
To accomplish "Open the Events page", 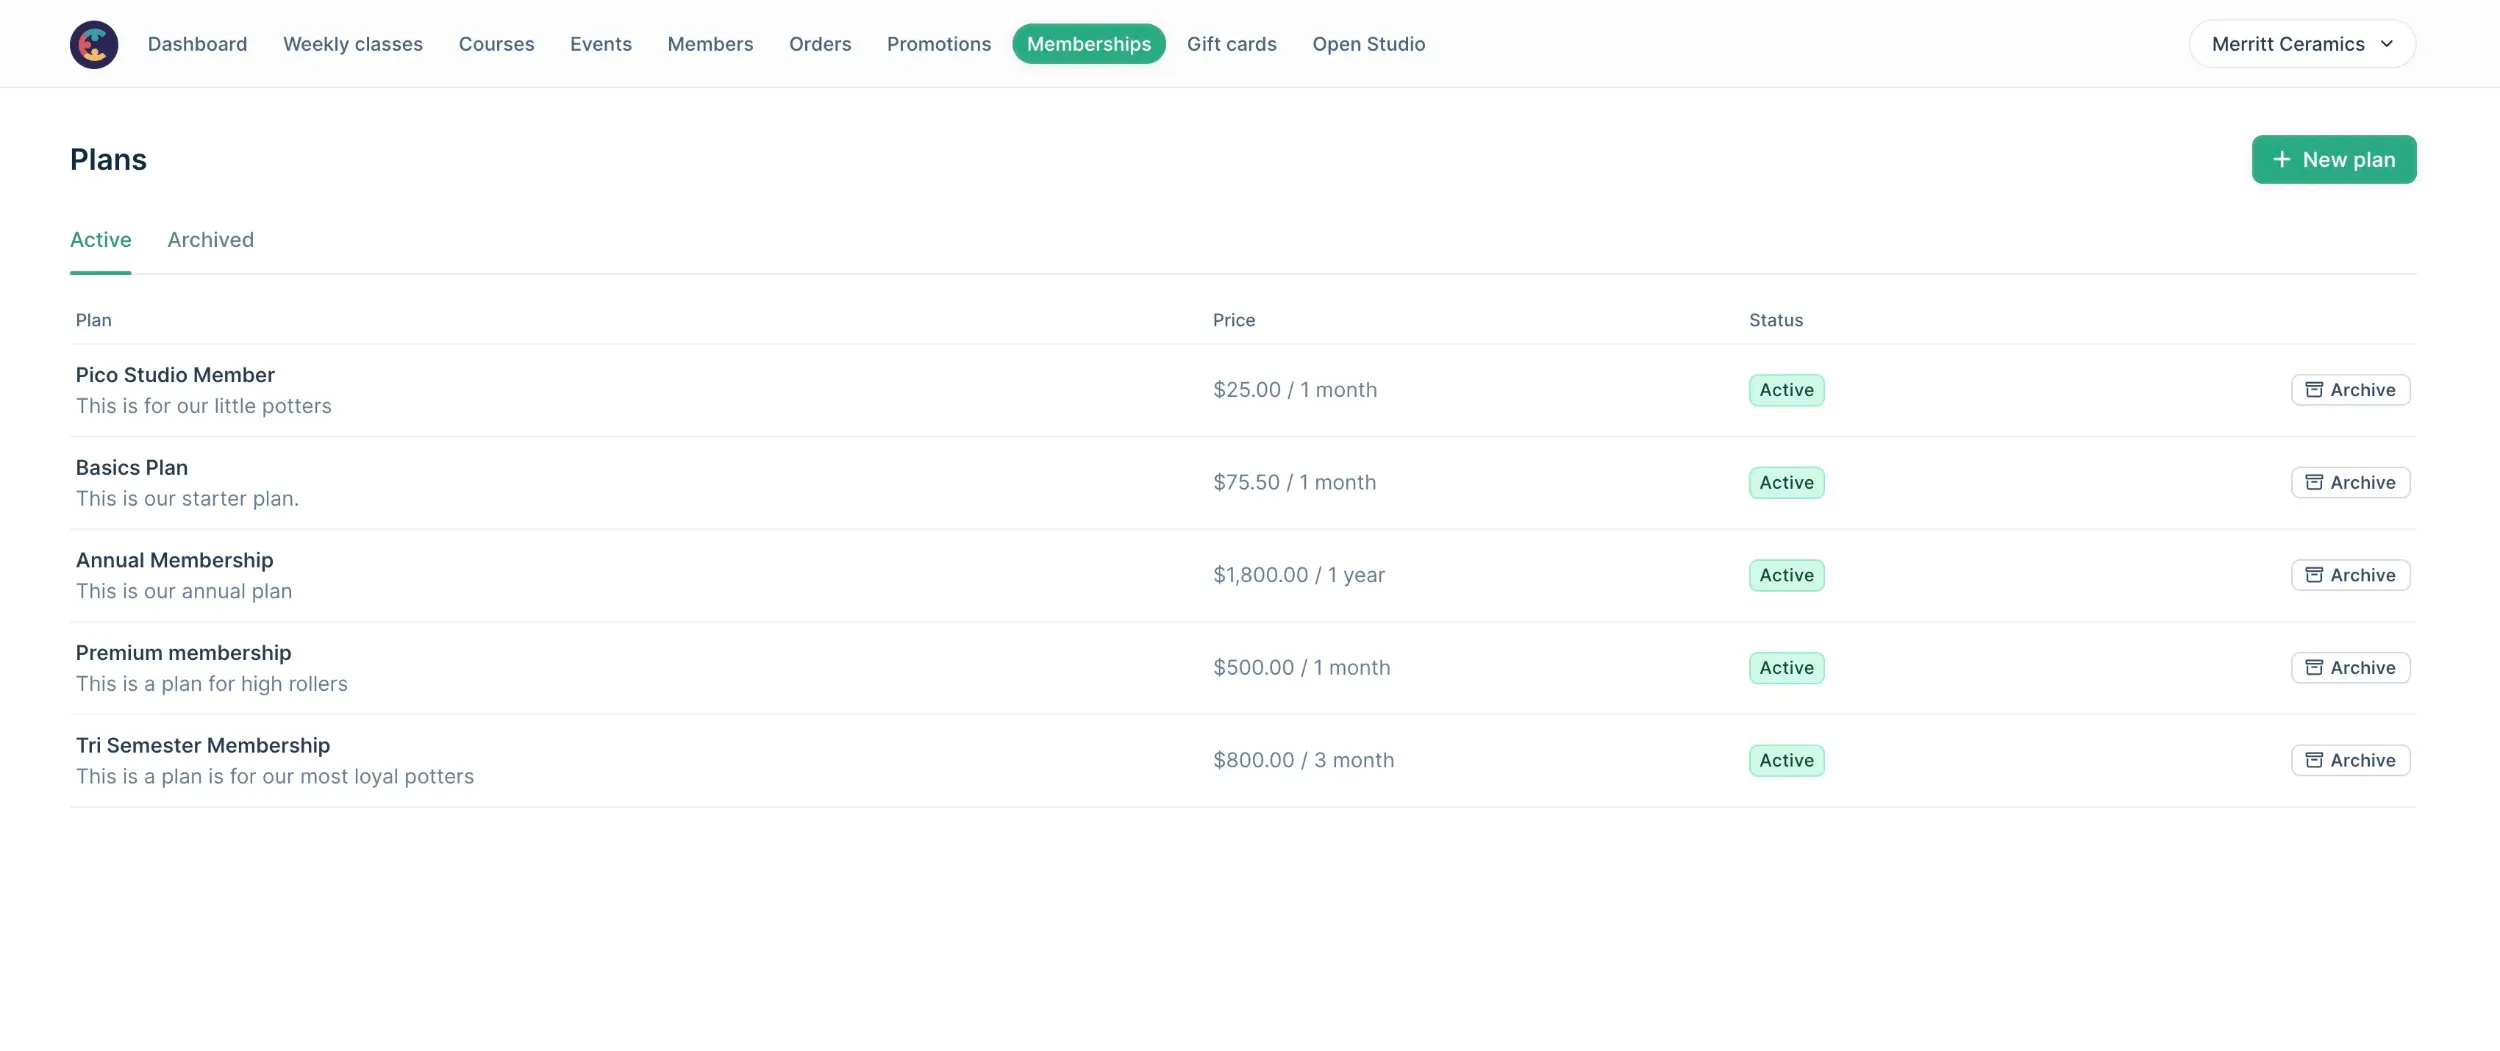I will click(x=600, y=44).
